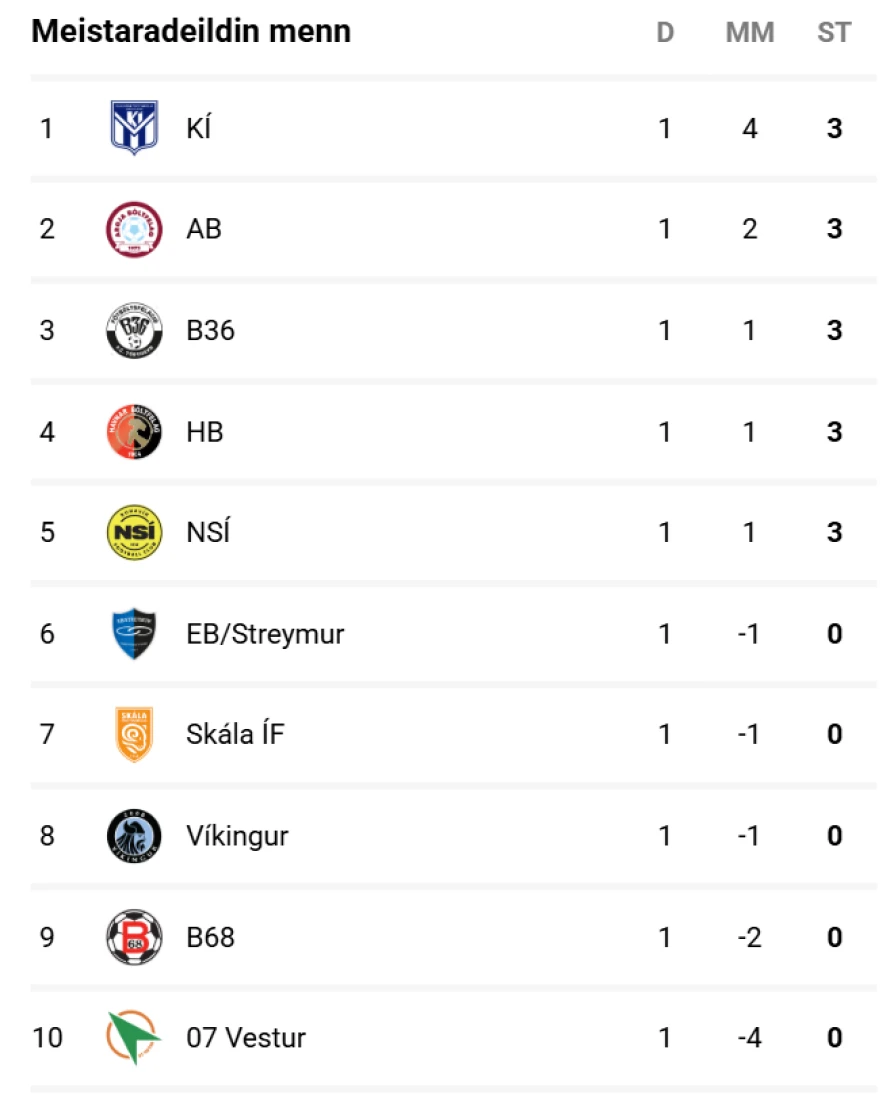The width and height of the screenshot is (890, 1107).
Task: Click the Víkingur club badge
Action: pos(133,836)
